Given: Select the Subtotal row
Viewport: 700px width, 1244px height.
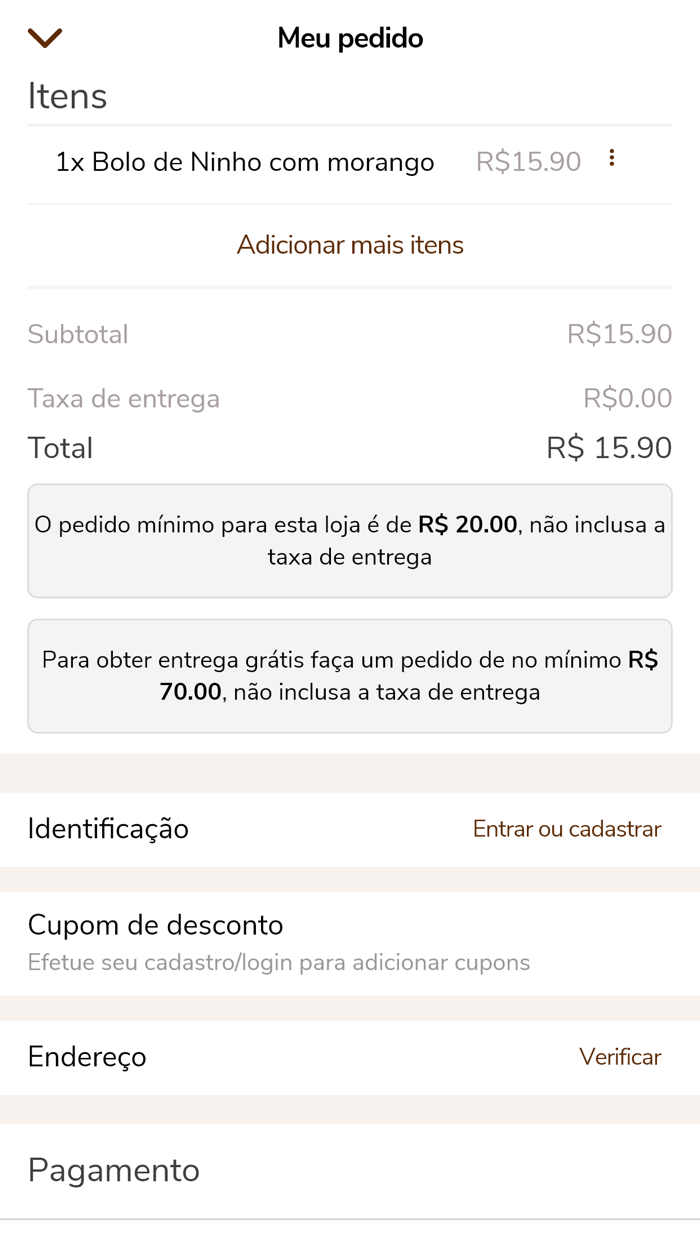Looking at the screenshot, I should click(78, 334).
